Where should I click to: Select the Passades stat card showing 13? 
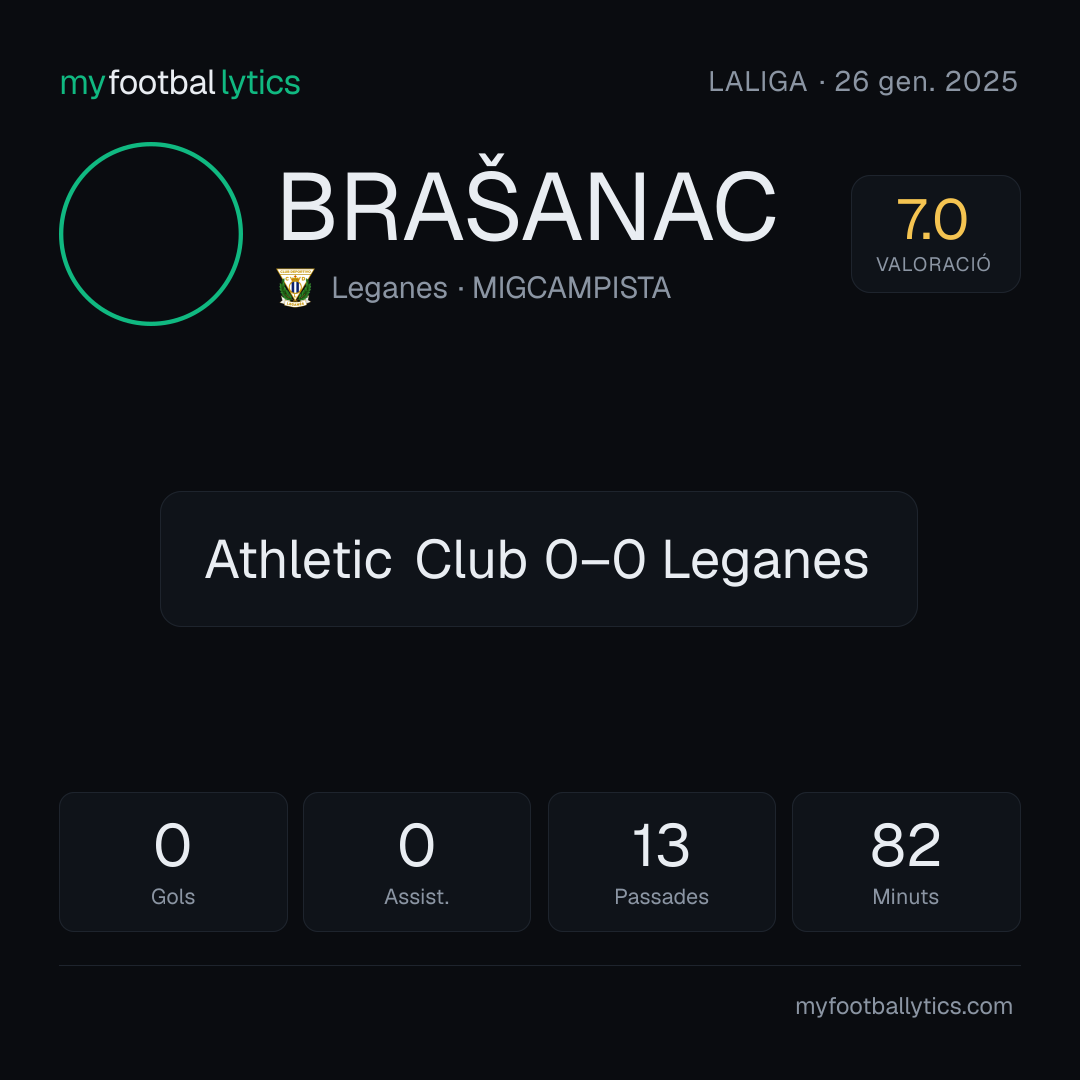(x=661, y=862)
